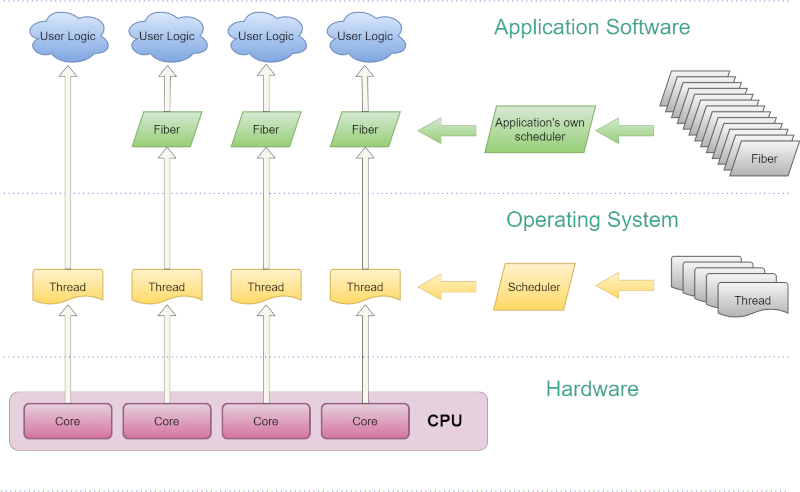
Task: Select the Operating System heading text
Action: (592, 219)
